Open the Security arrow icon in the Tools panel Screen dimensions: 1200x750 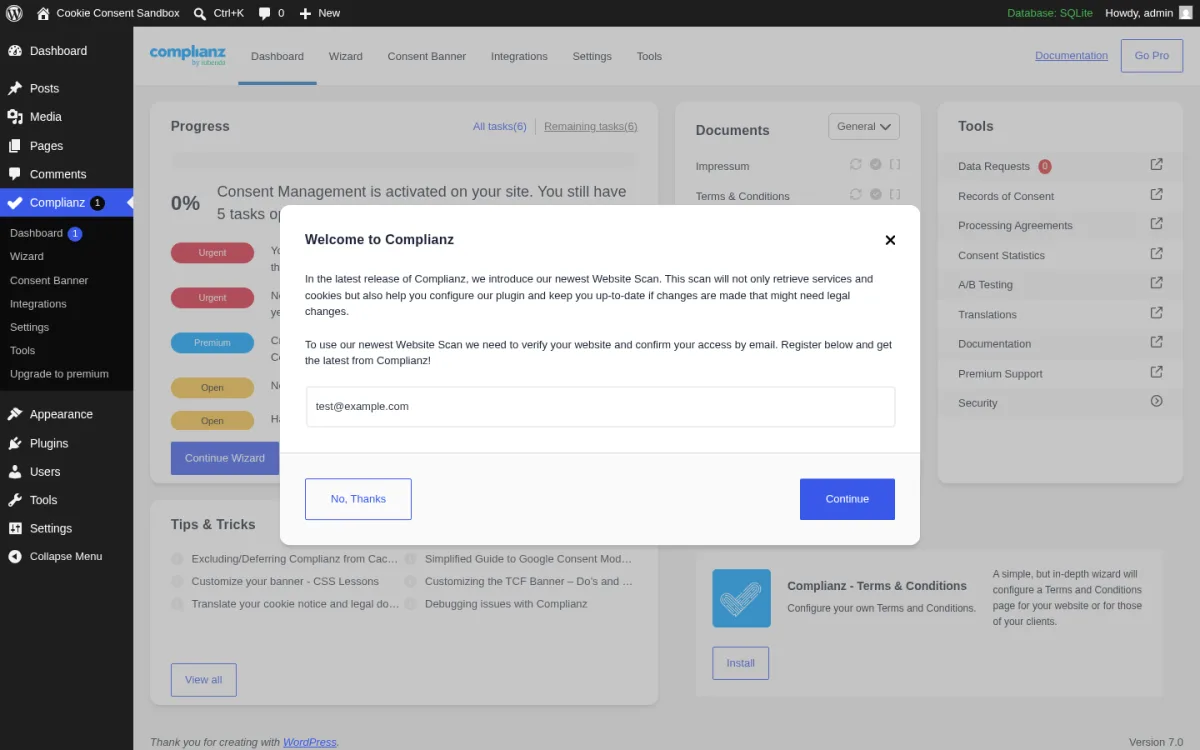[1156, 401]
